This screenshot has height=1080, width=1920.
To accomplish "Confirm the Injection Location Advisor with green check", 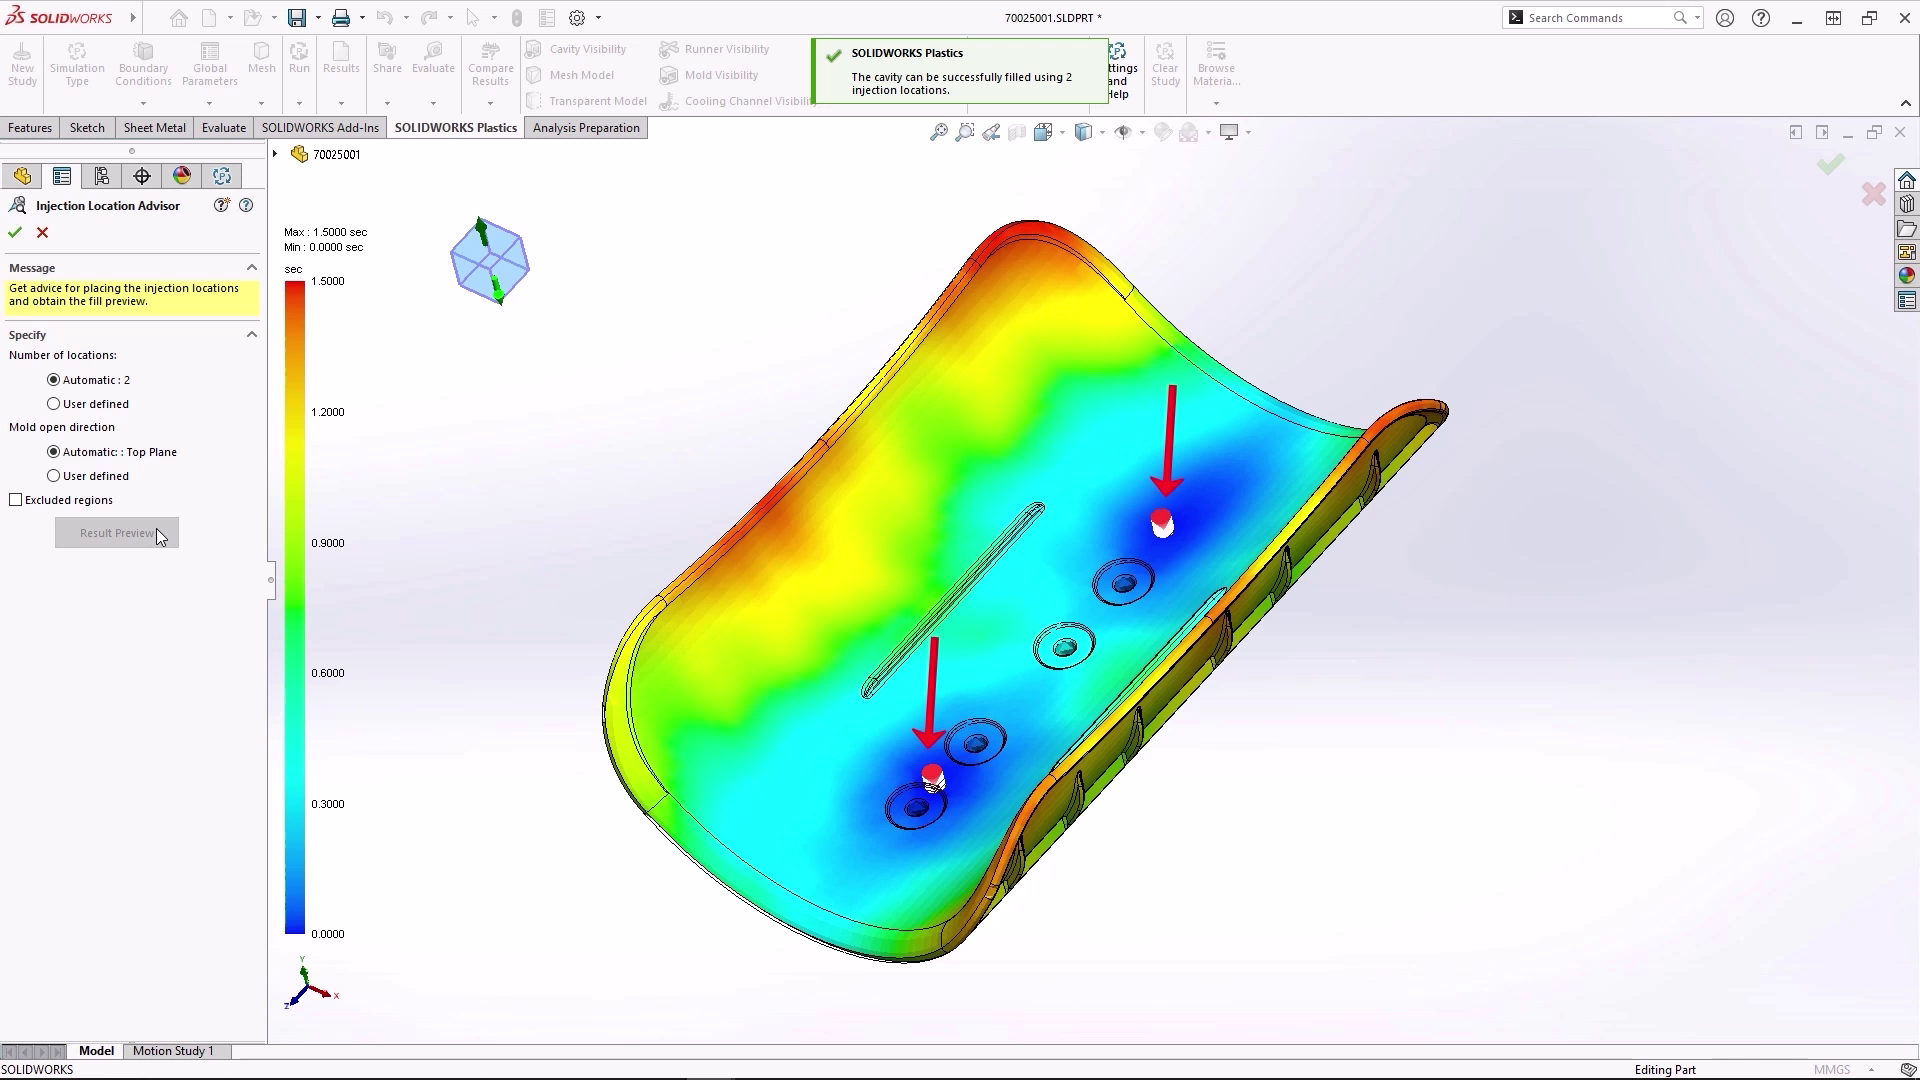I will pyautogui.click(x=14, y=232).
